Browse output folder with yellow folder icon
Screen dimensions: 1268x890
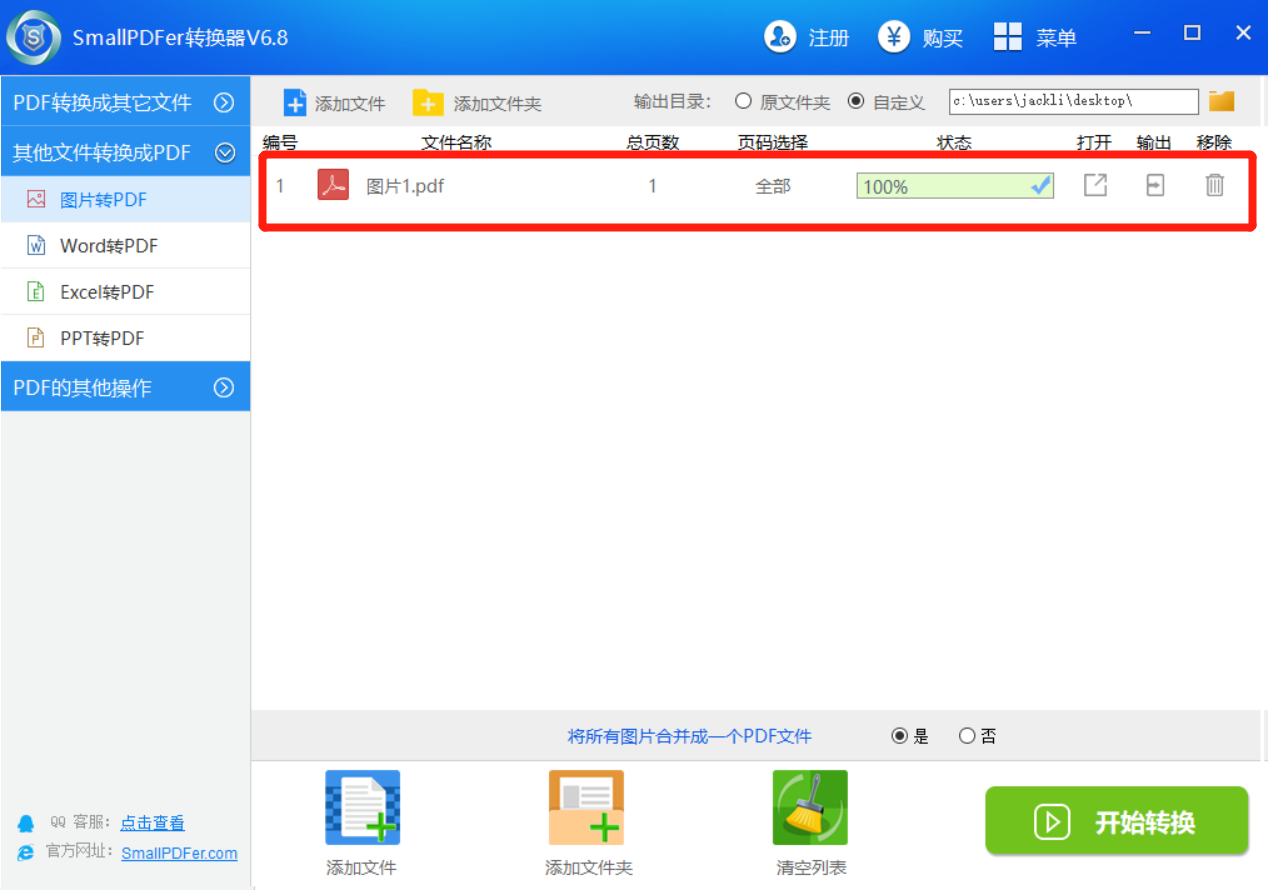click(1221, 101)
